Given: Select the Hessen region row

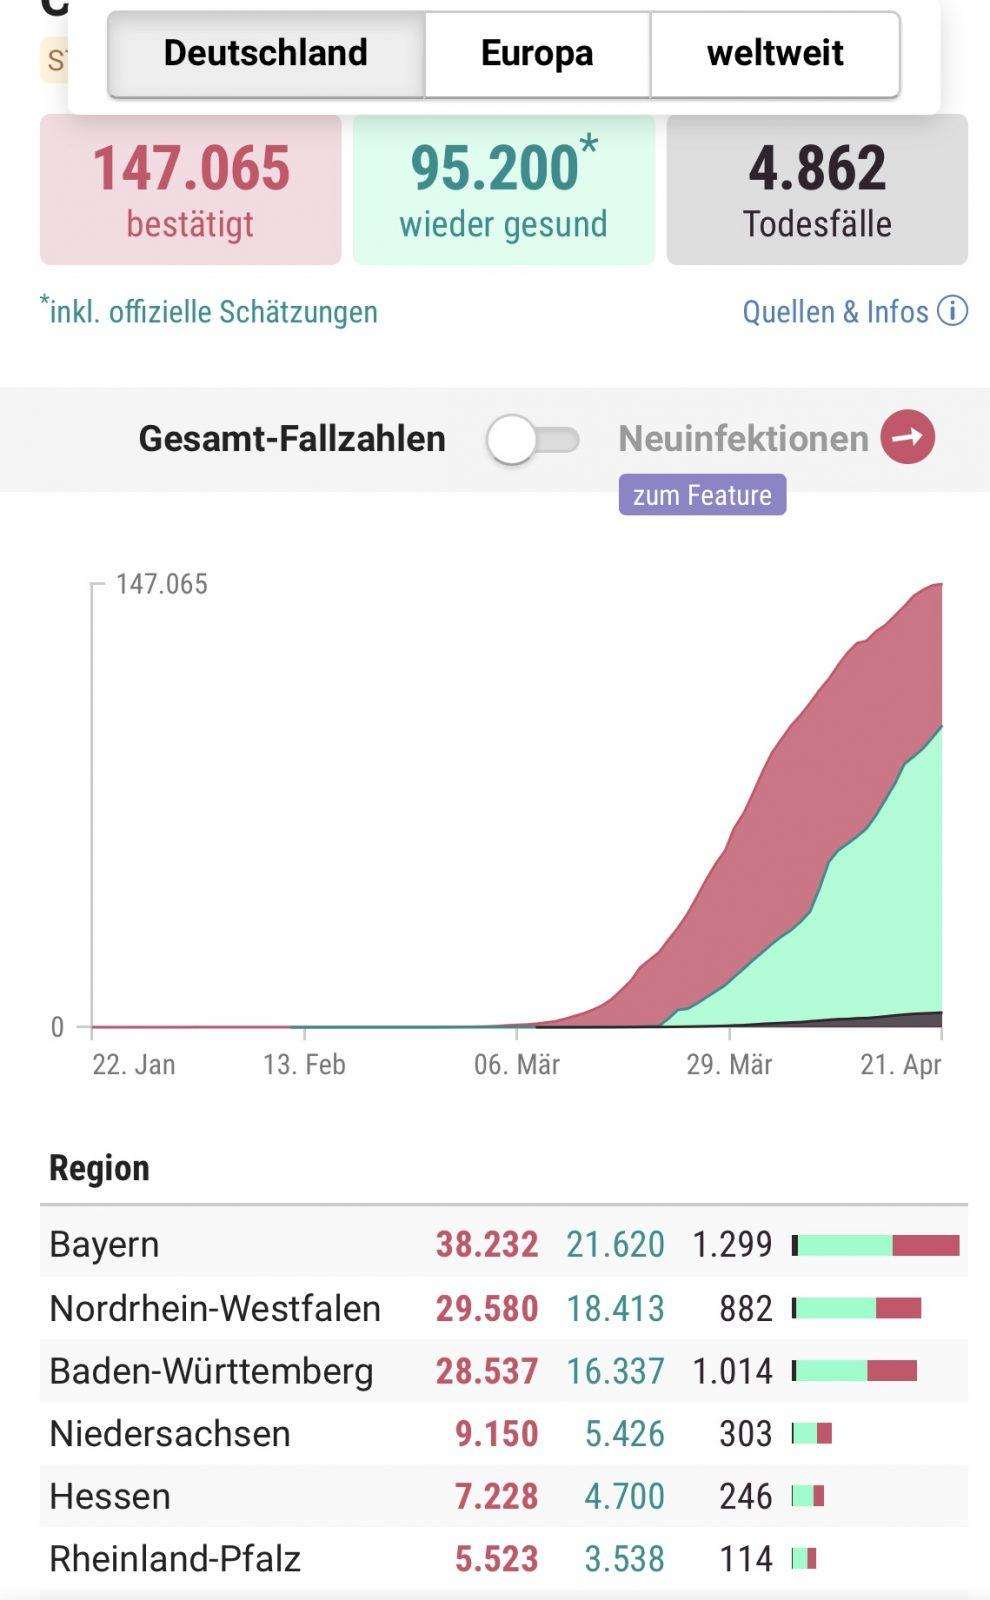Looking at the screenshot, I should 504,1496.
